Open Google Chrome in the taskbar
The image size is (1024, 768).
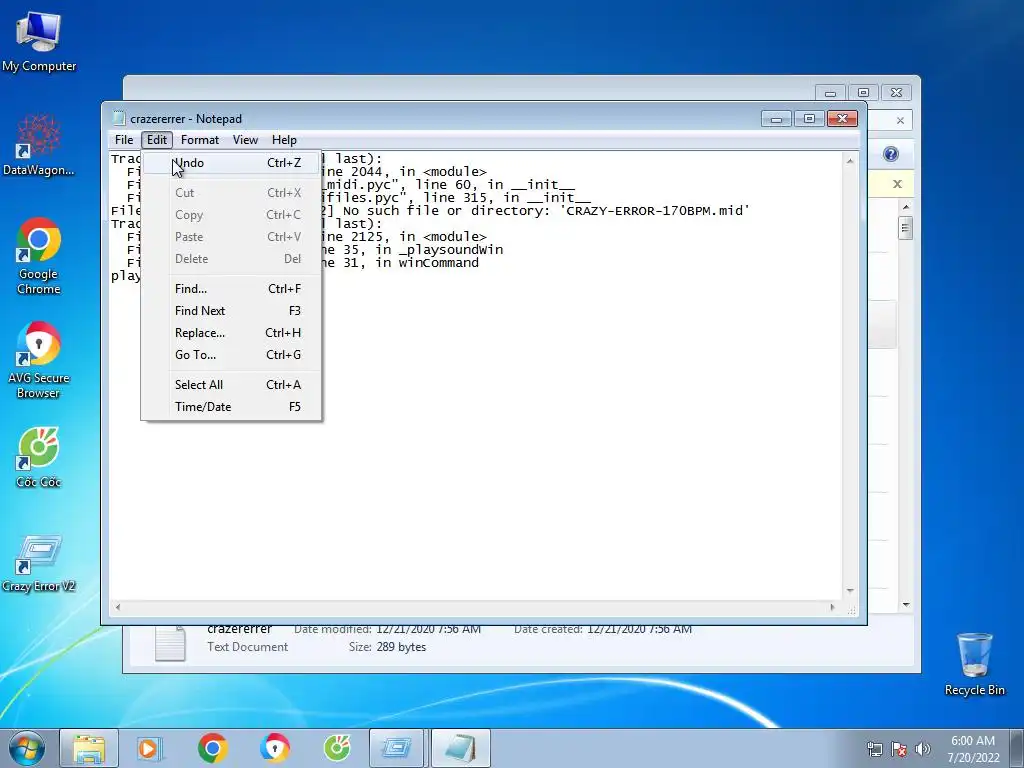click(x=212, y=748)
